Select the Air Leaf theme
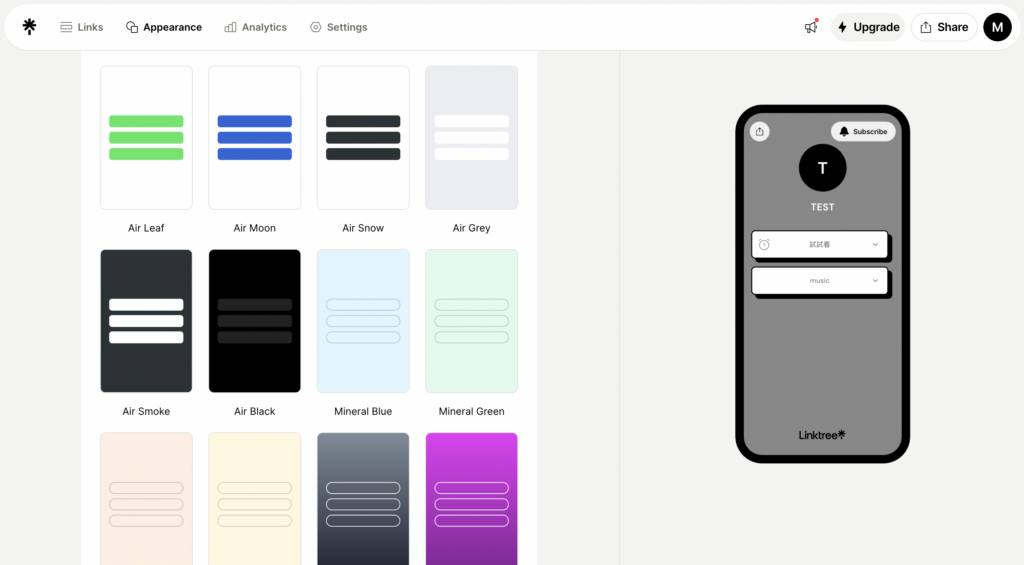 (x=146, y=138)
